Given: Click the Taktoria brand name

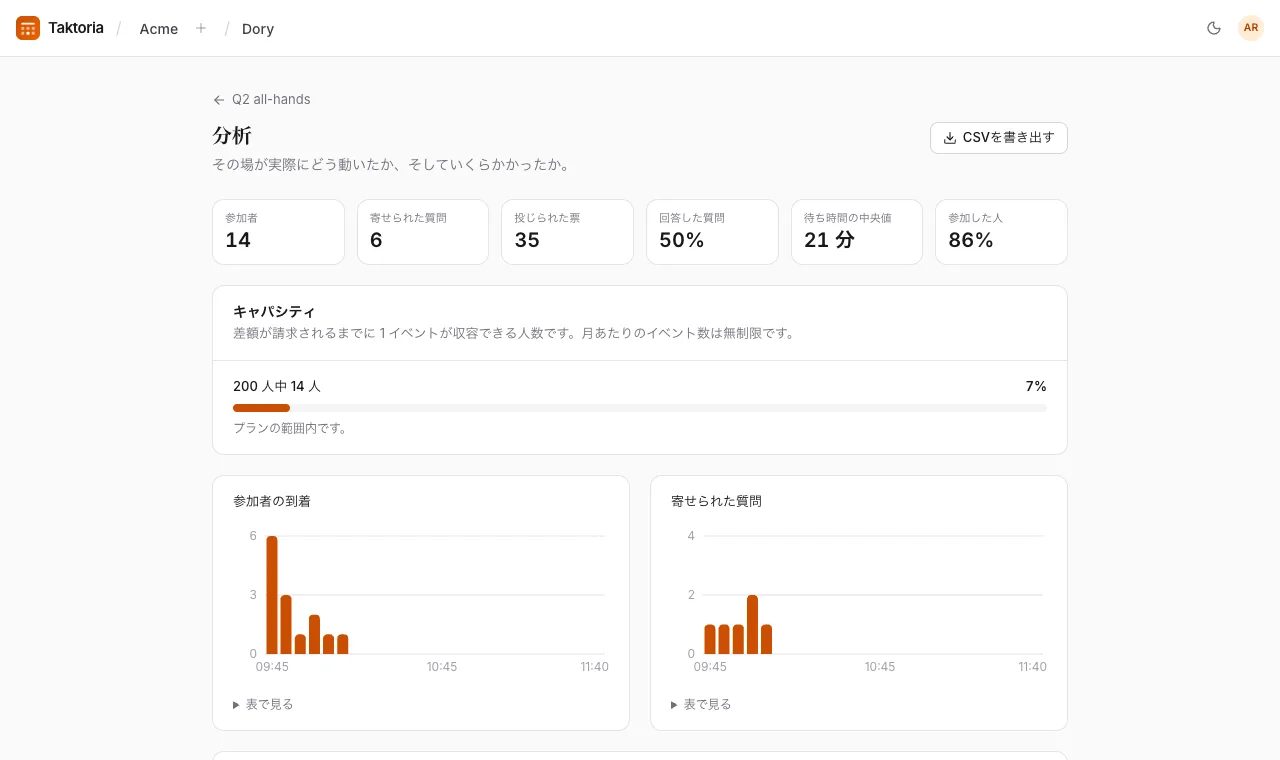Looking at the screenshot, I should (76, 28).
